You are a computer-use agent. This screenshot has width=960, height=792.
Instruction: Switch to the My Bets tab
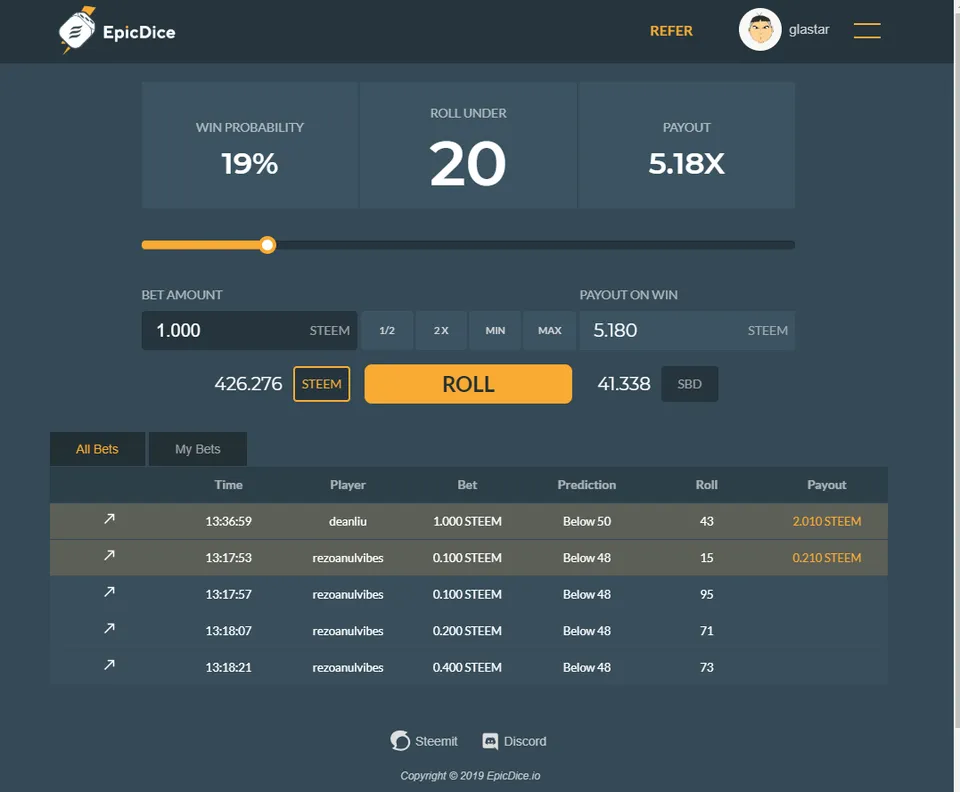tap(198, 449)
